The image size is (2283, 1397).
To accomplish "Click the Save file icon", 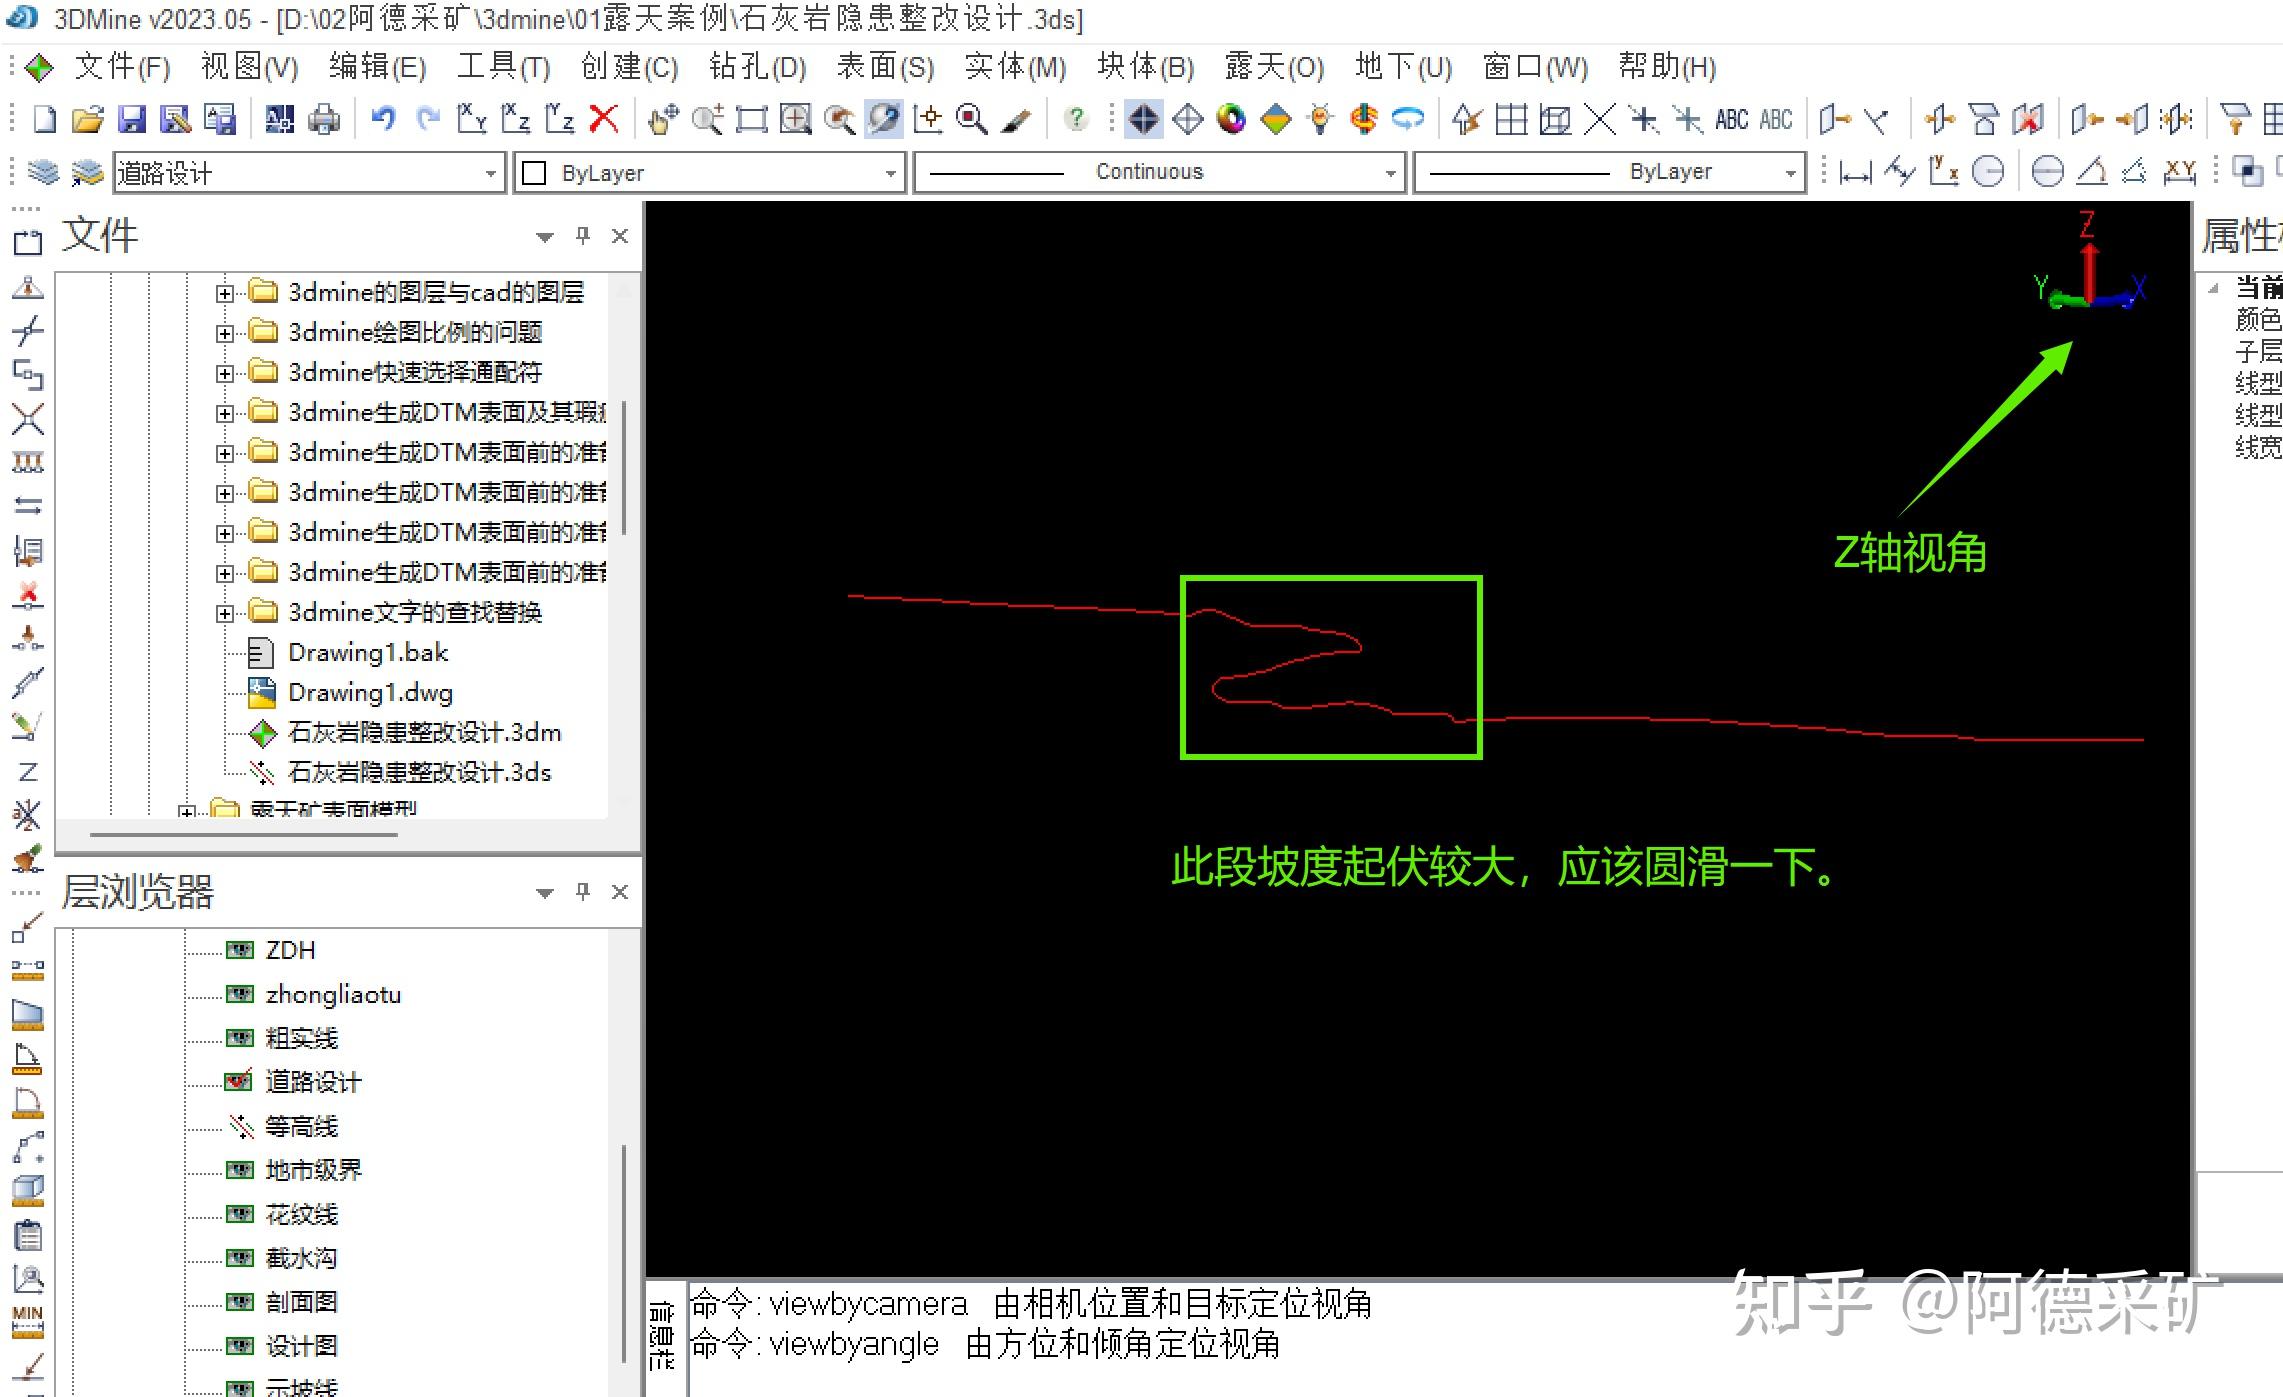I will click(x=132, y=118).
